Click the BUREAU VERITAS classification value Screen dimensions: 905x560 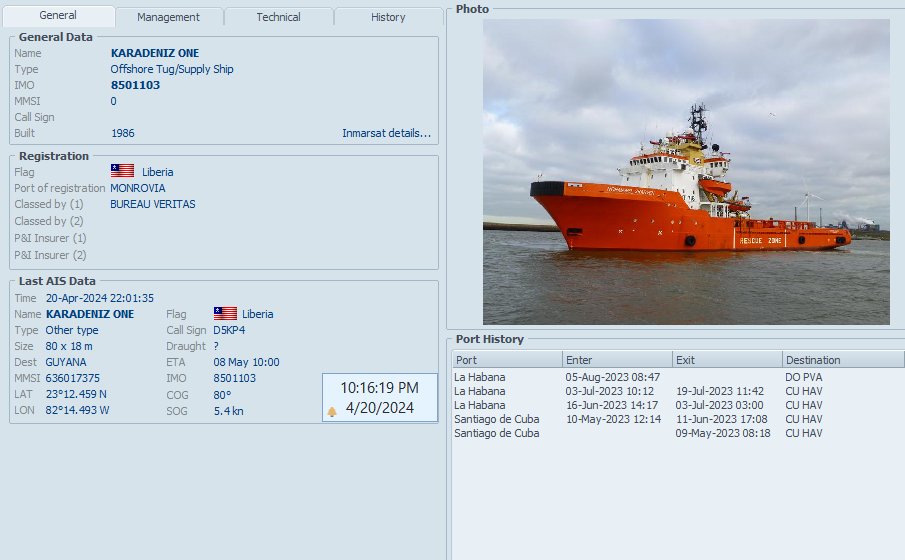(152, 204)
